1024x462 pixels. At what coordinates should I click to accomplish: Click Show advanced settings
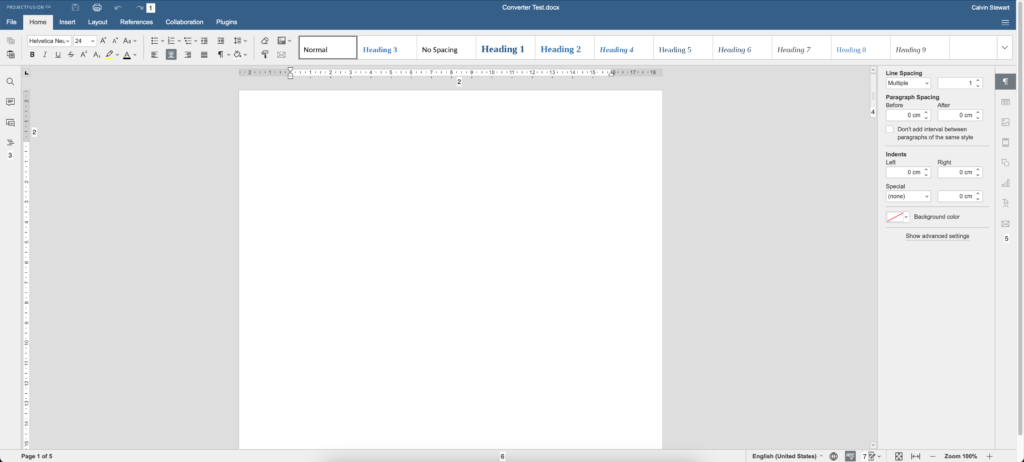937,236
